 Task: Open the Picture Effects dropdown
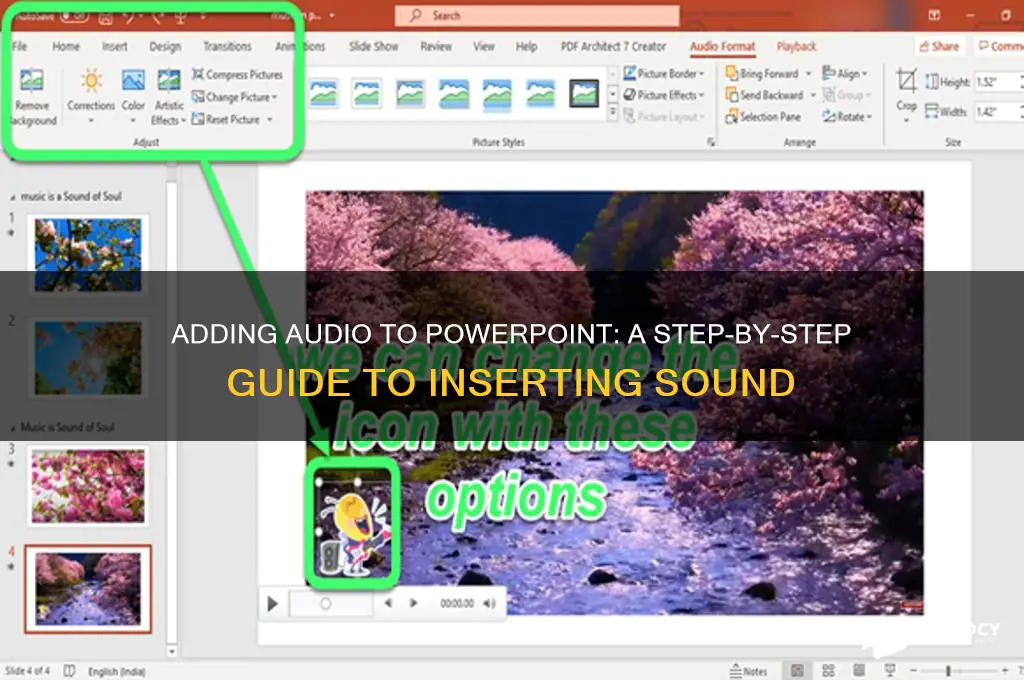click(664, 95)
